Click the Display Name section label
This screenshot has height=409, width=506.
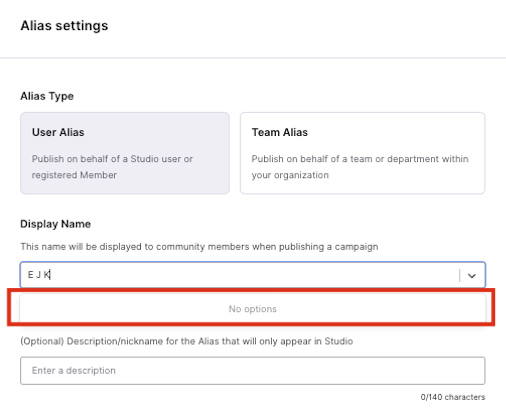click(55, 224)
